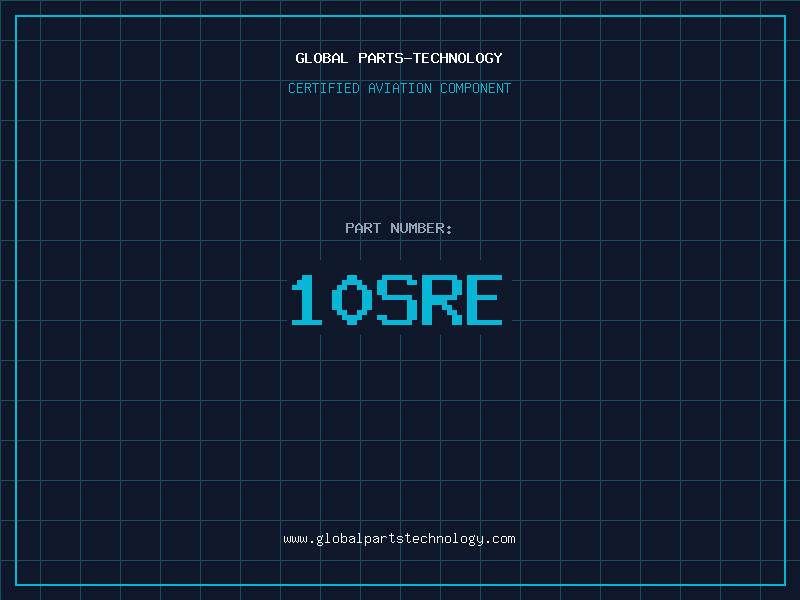Select the word GLOBAL in the title

322,58
